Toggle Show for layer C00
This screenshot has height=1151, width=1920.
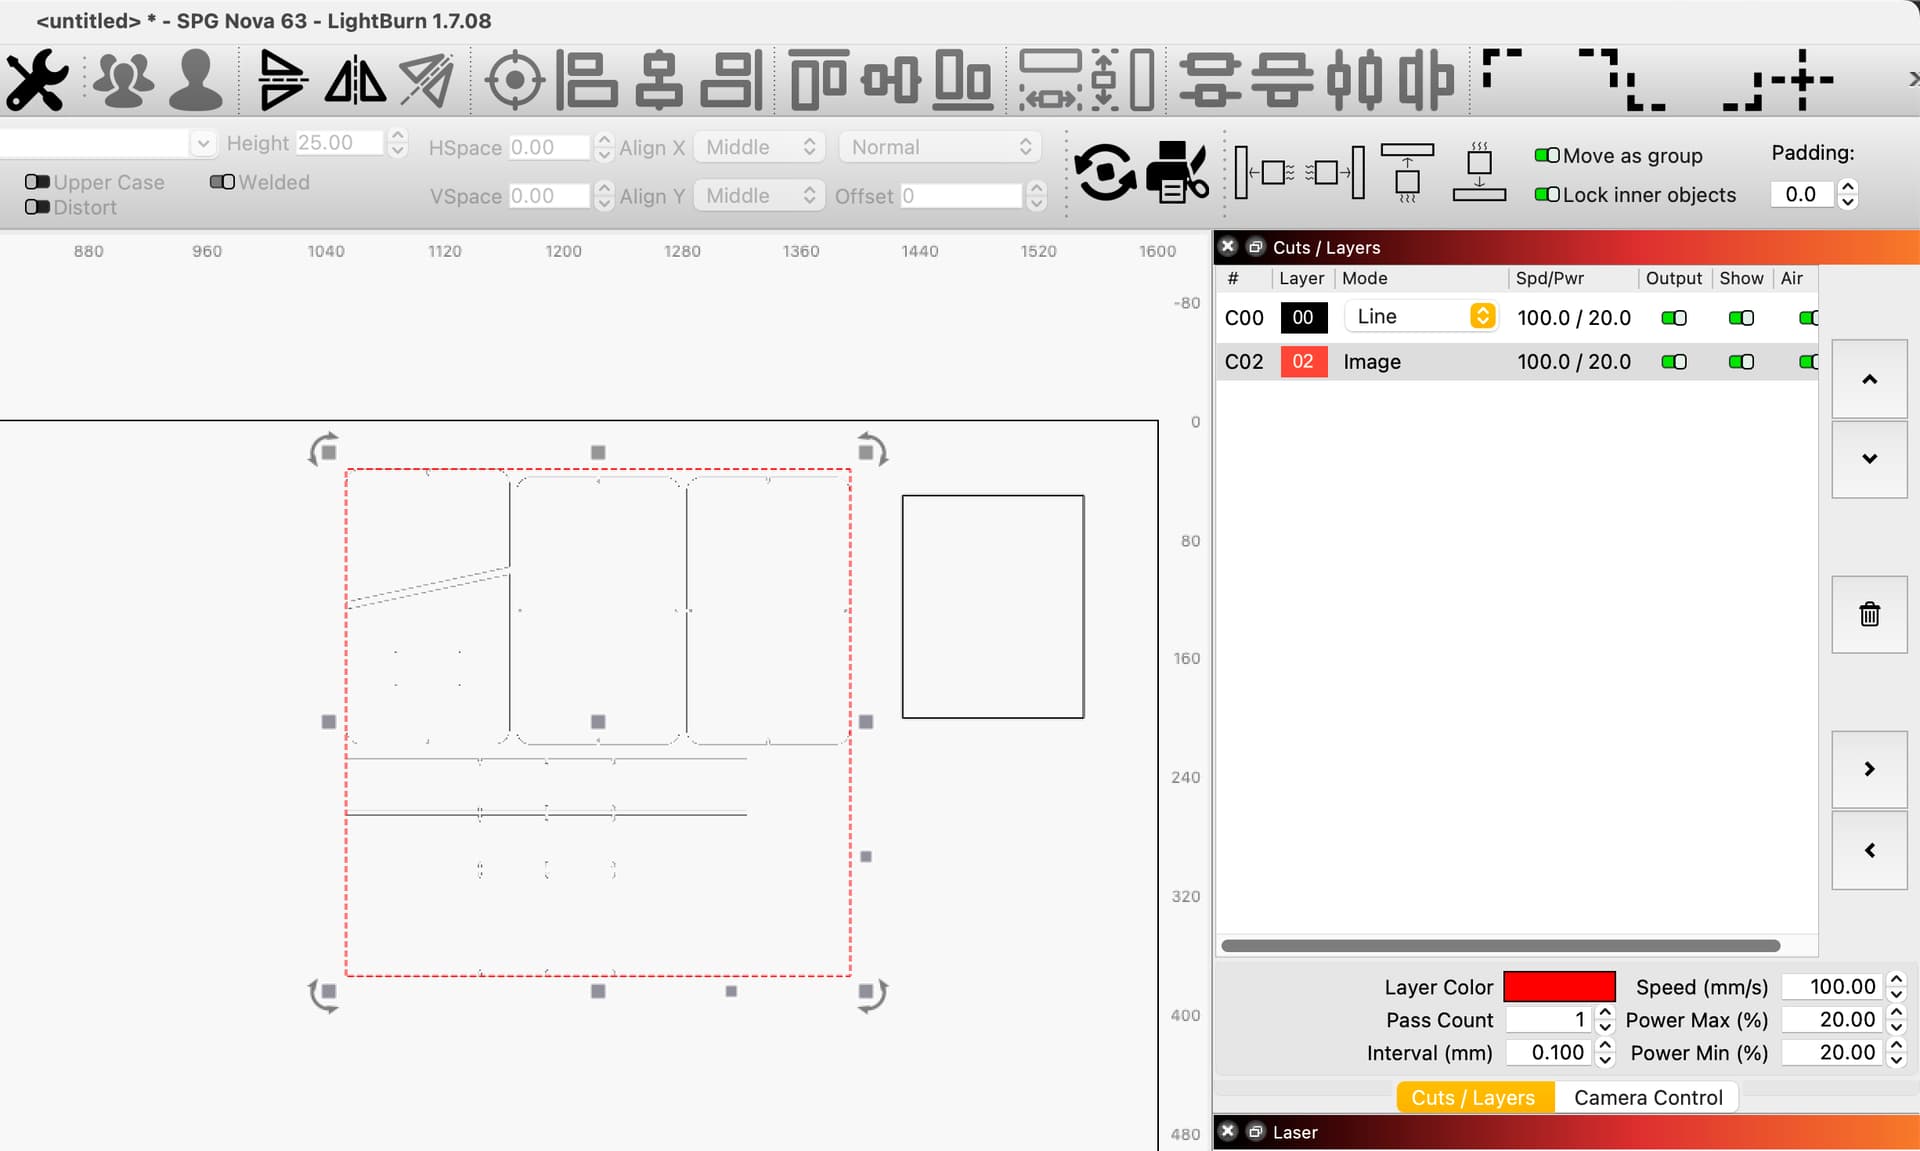tap(1741, 318)
